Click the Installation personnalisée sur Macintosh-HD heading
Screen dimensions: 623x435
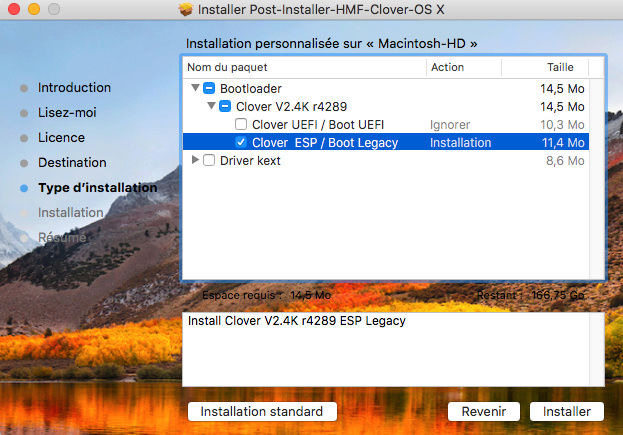tap(331, 43)
